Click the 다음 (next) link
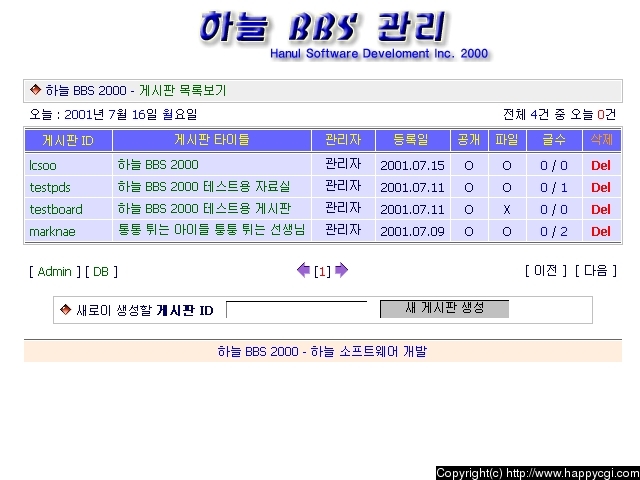This screenshot has width=640, height=480. pos(596,270)
